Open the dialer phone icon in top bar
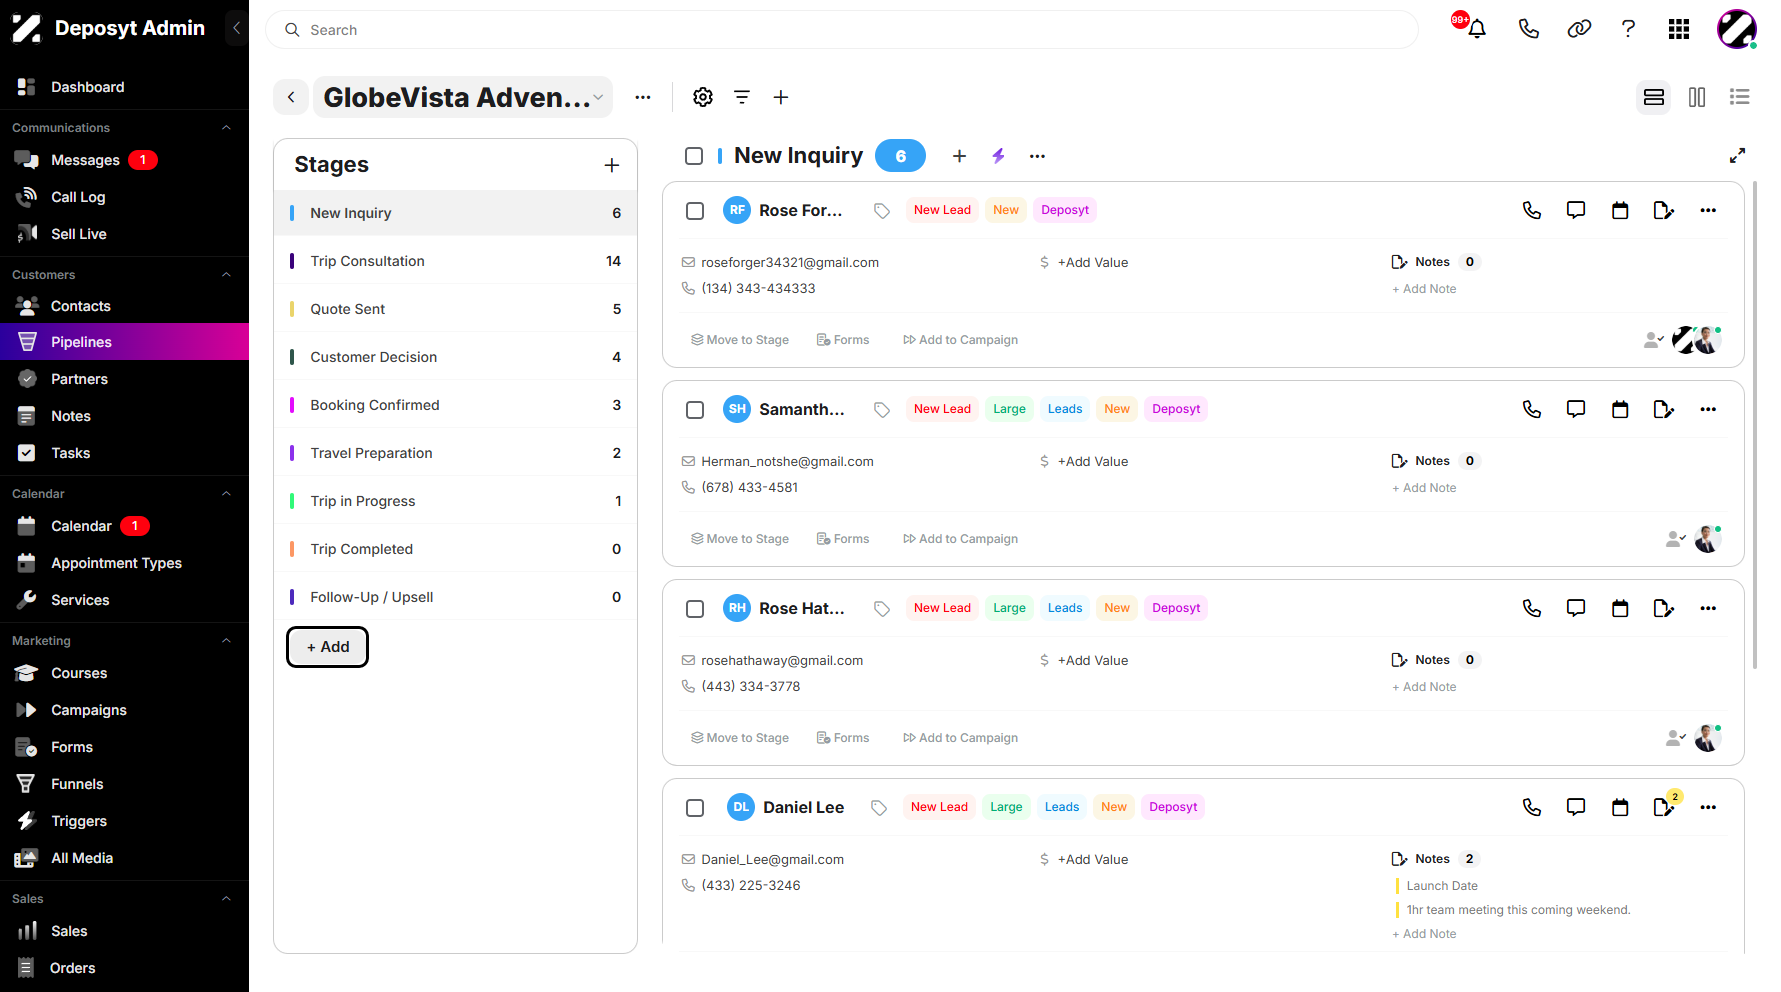 coord(1528,29)
